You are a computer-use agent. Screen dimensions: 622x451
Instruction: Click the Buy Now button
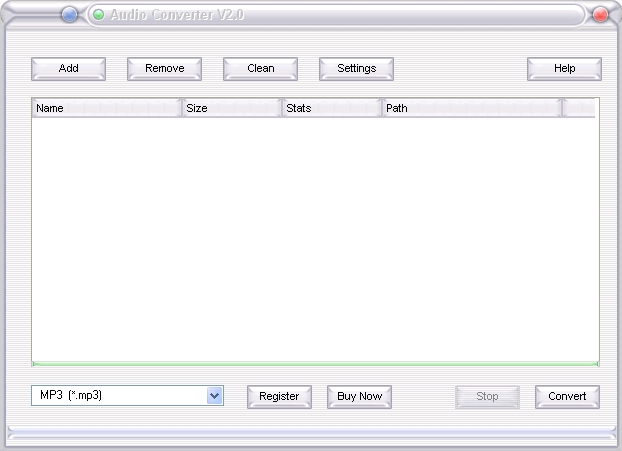pos(359,397)
